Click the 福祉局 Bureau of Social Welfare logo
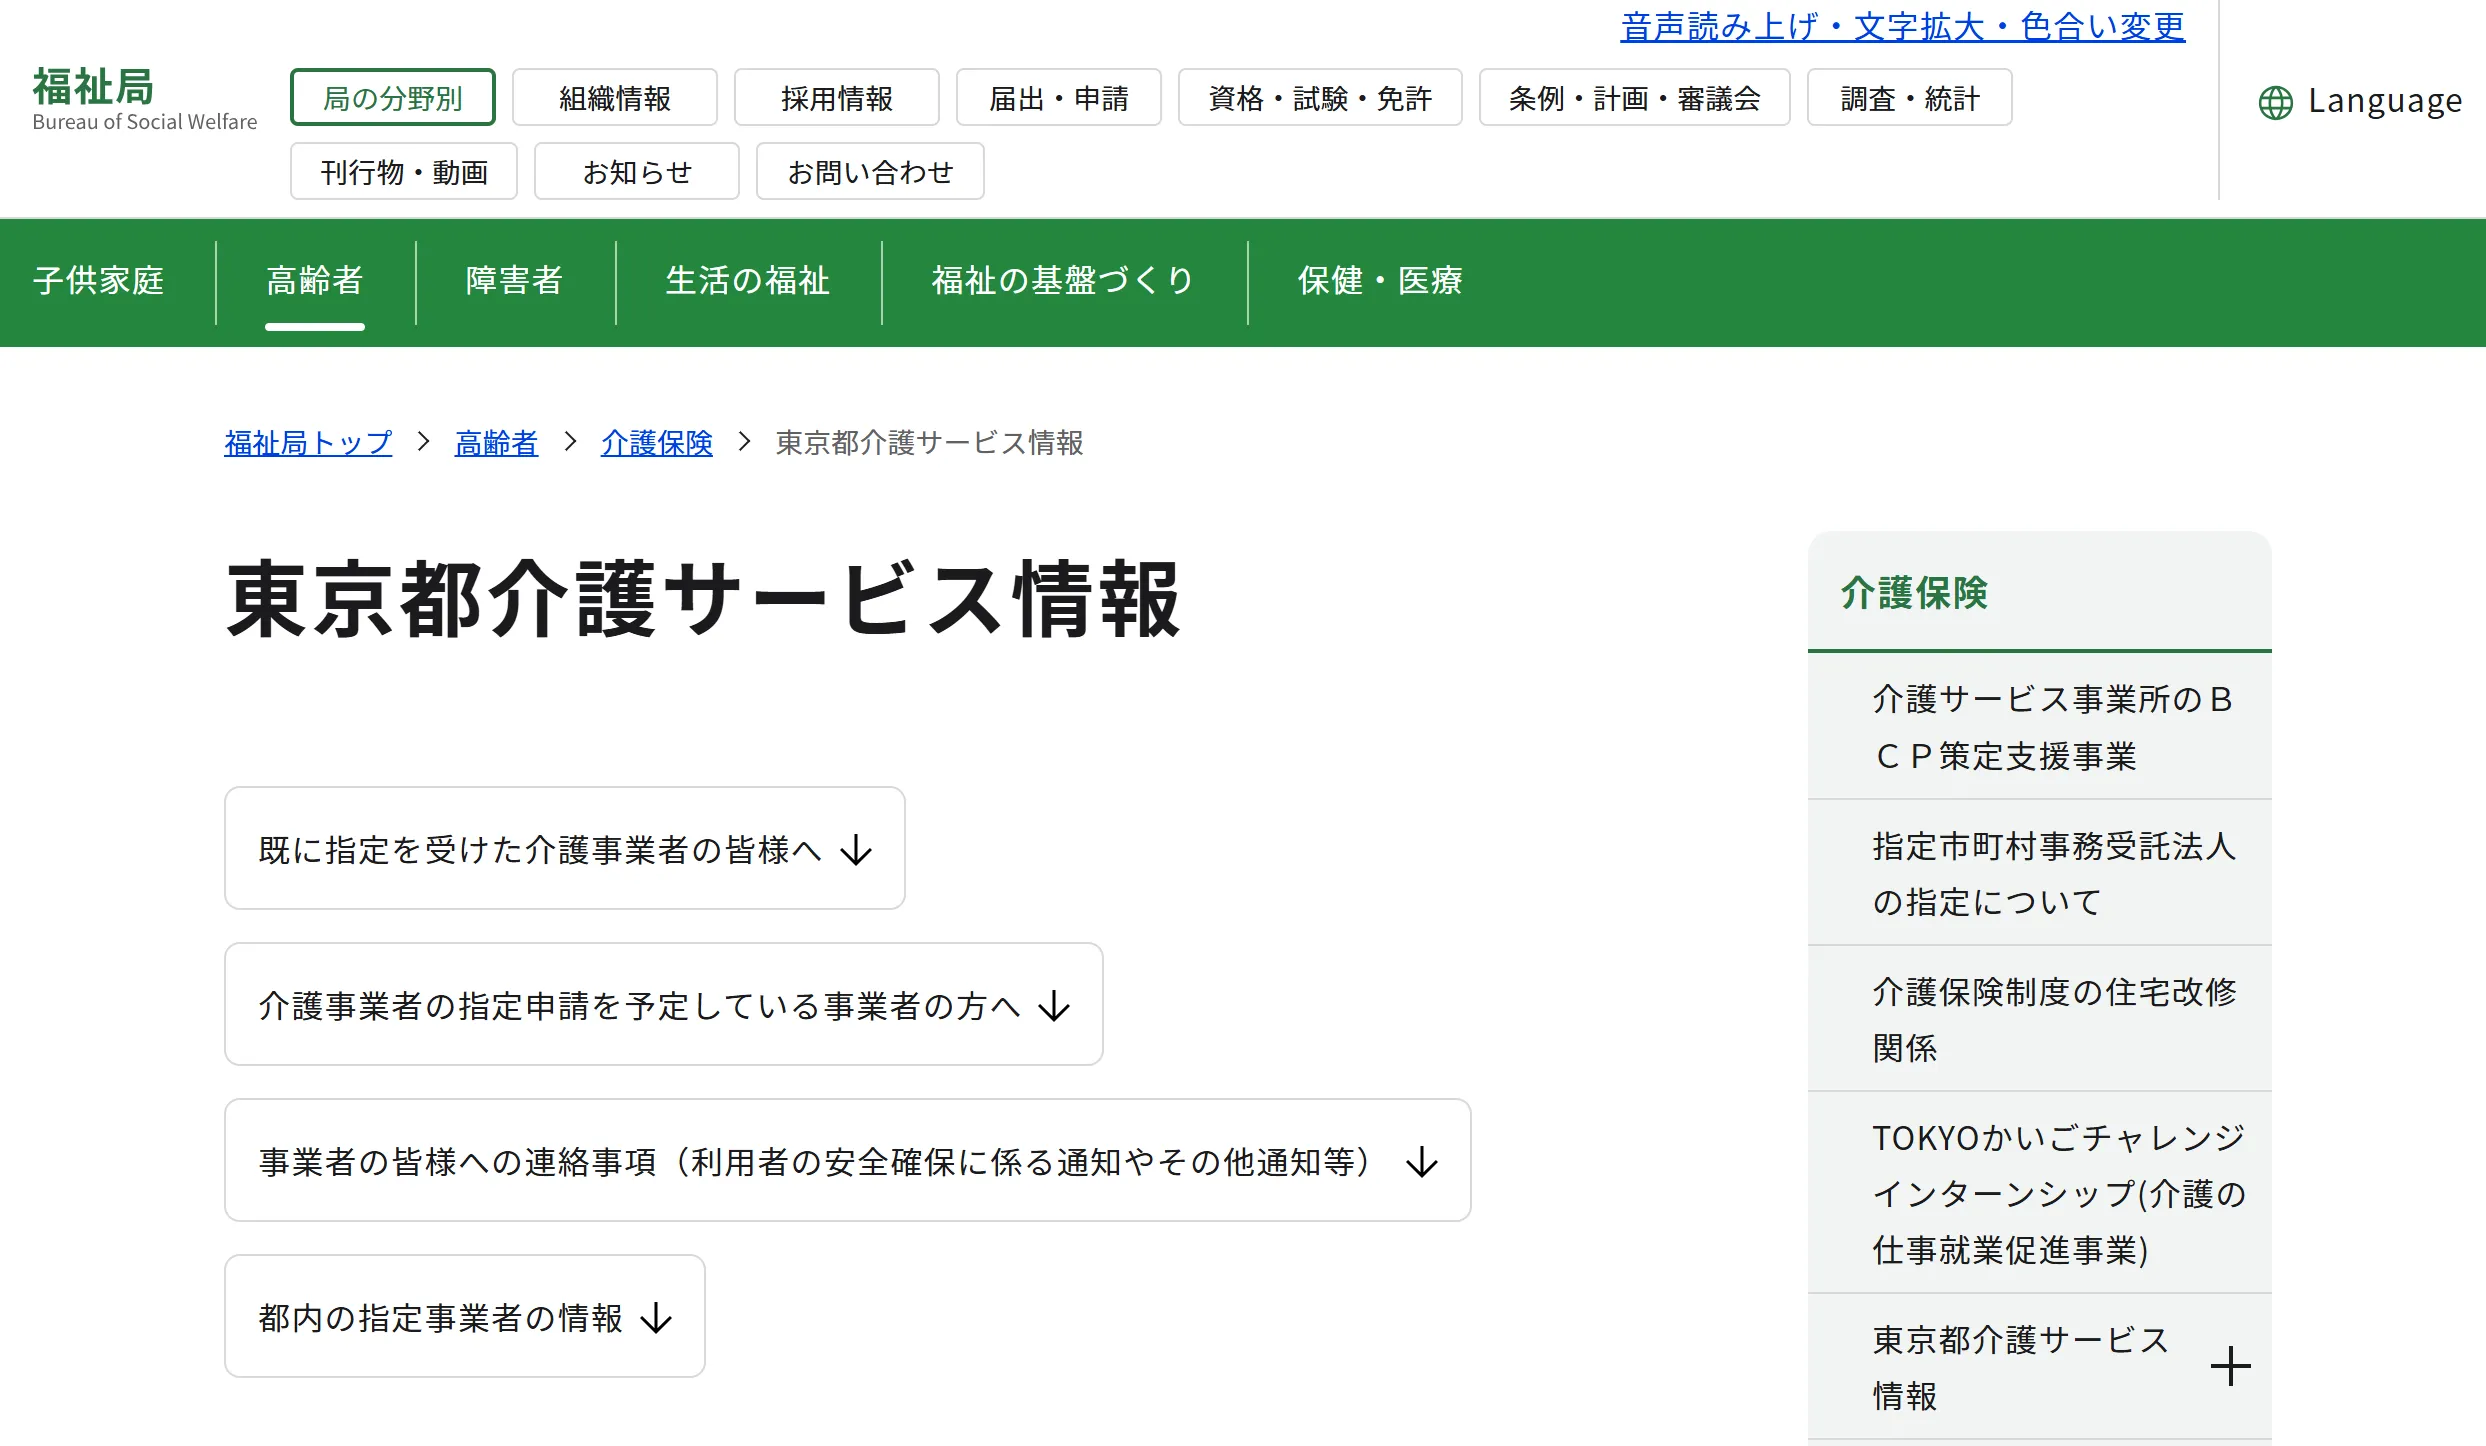Image resolution: width=2486 pixels, height=1446 pixels. point(144,99)
